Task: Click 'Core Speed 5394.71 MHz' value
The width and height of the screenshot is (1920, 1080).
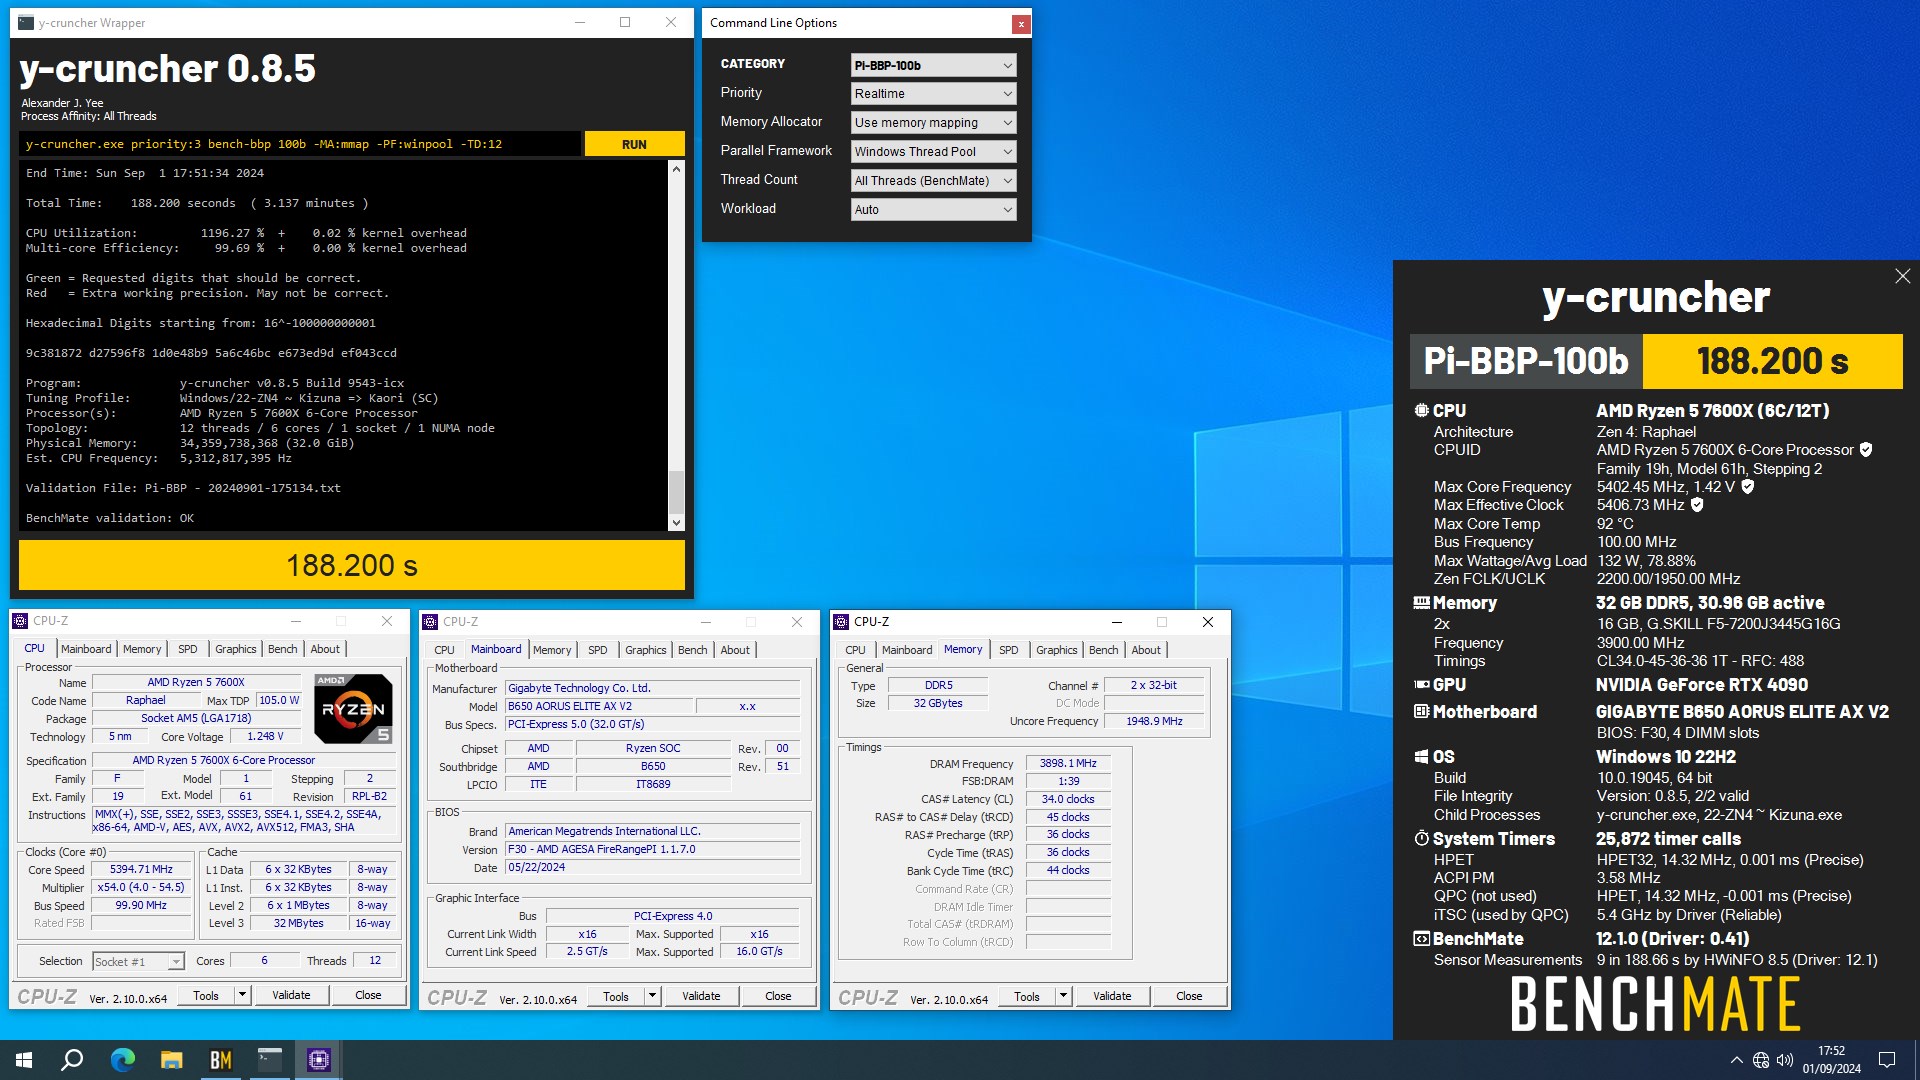Action: 141,870
